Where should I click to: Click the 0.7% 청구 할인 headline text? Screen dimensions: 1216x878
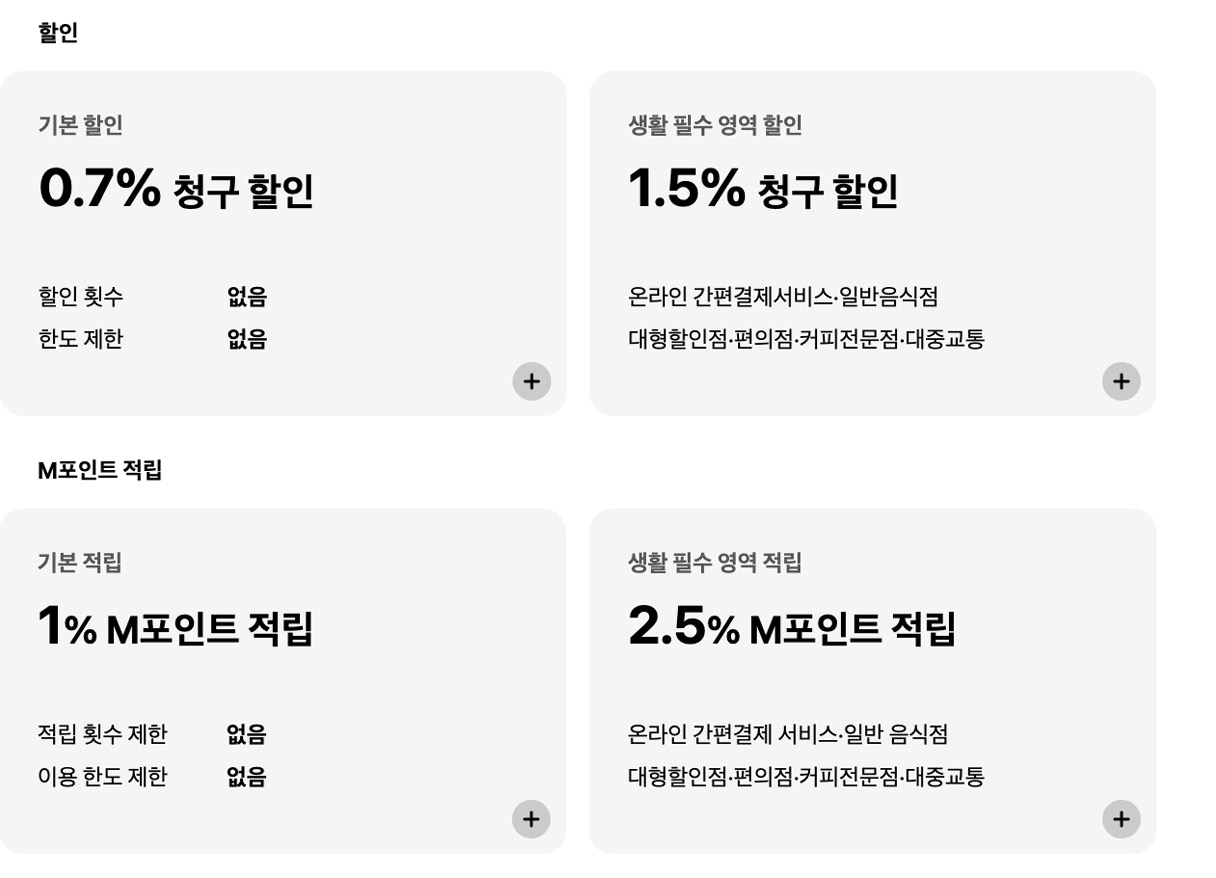pyautogui.click(x=176, y=189)
